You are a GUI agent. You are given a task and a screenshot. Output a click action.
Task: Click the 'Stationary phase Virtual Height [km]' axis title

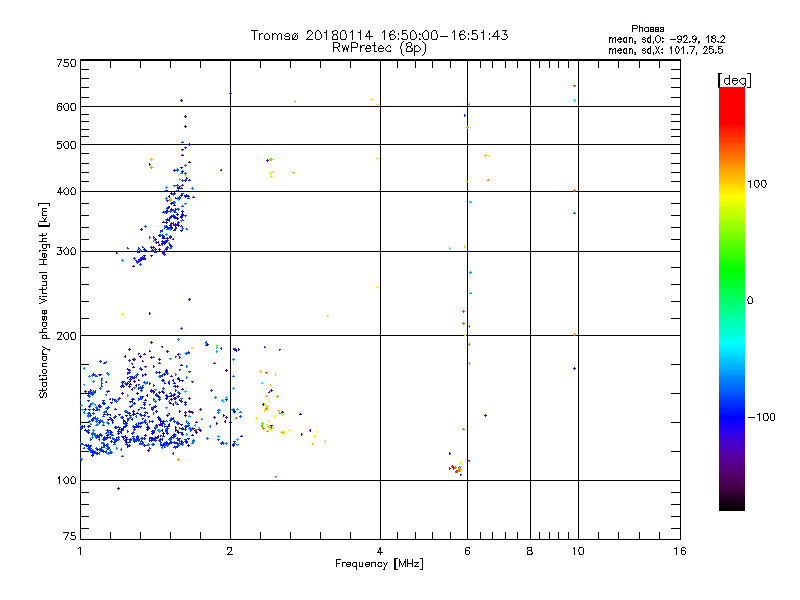44,300
